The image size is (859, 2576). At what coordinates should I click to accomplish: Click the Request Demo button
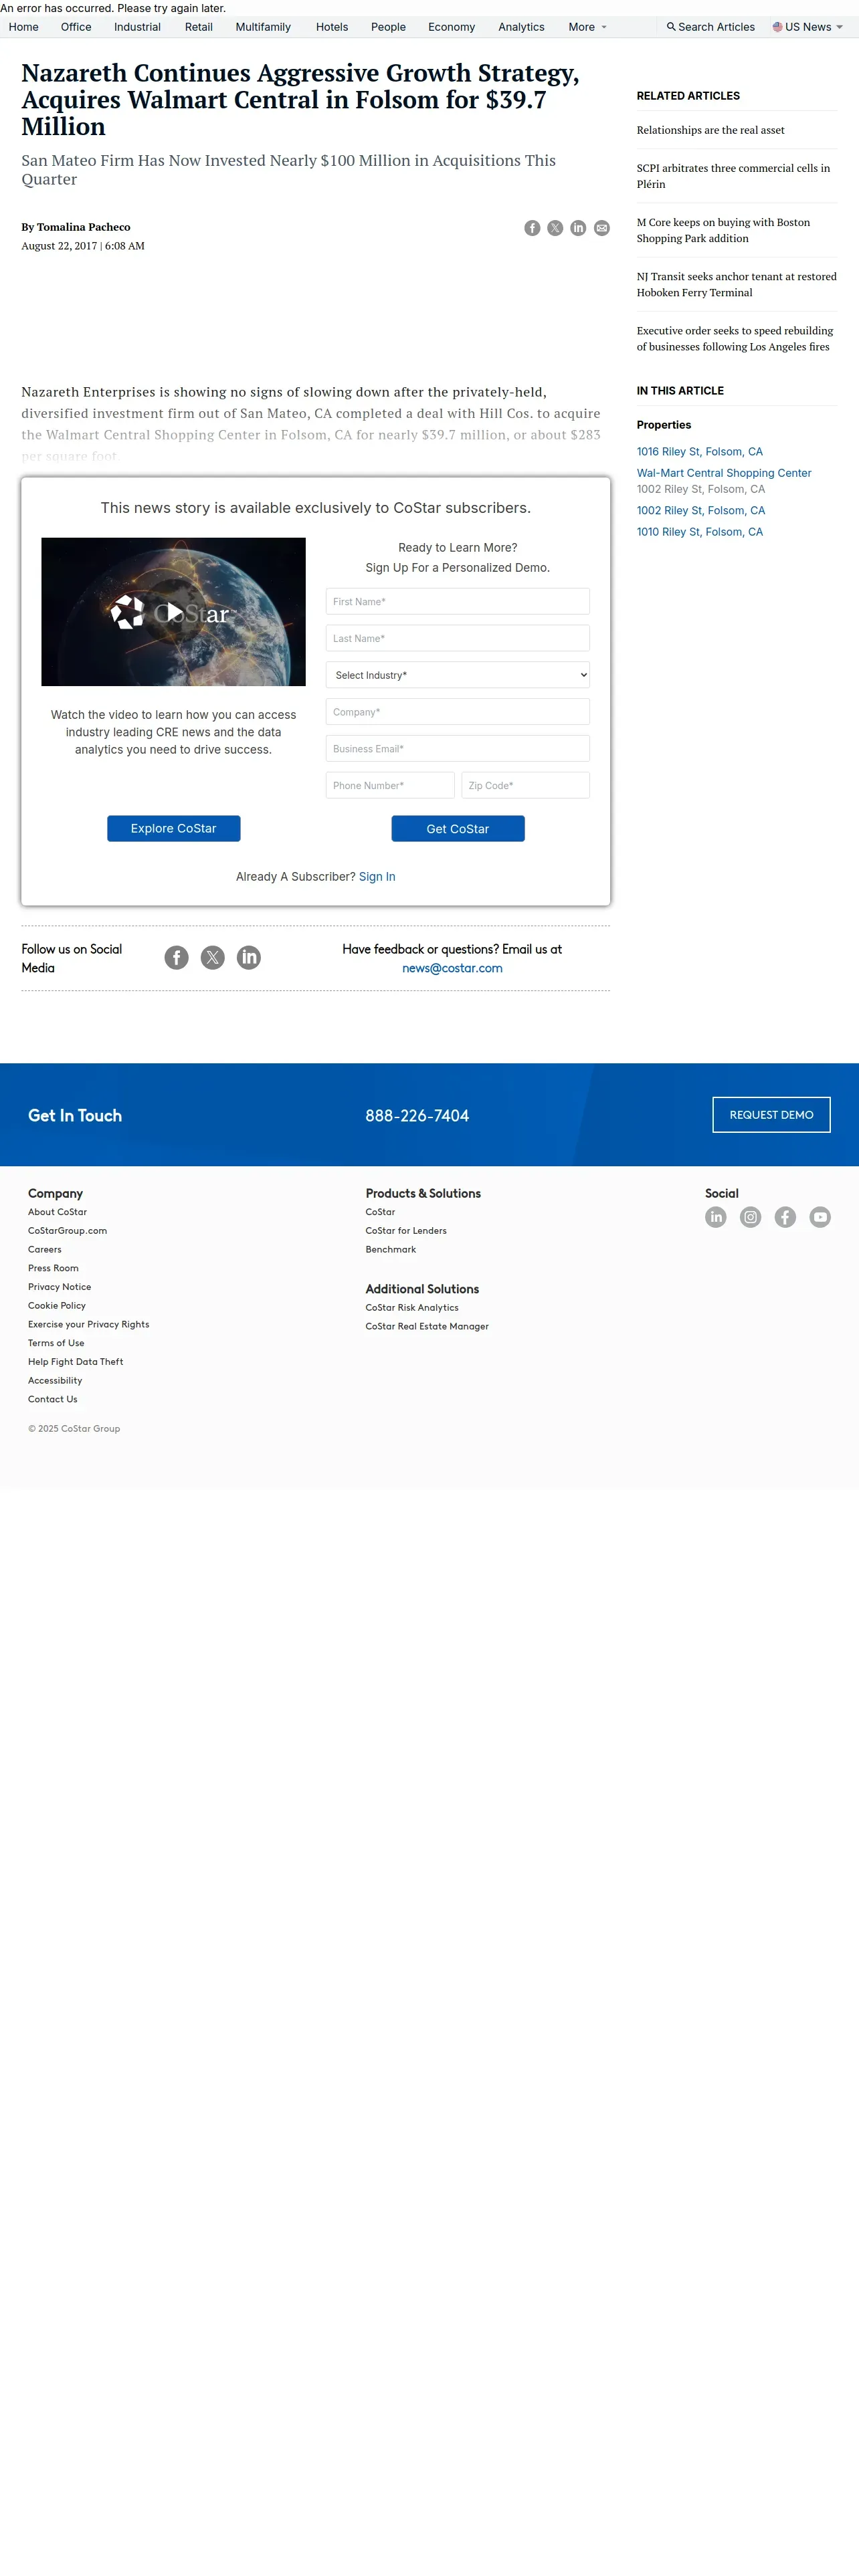click(771, 1115)
